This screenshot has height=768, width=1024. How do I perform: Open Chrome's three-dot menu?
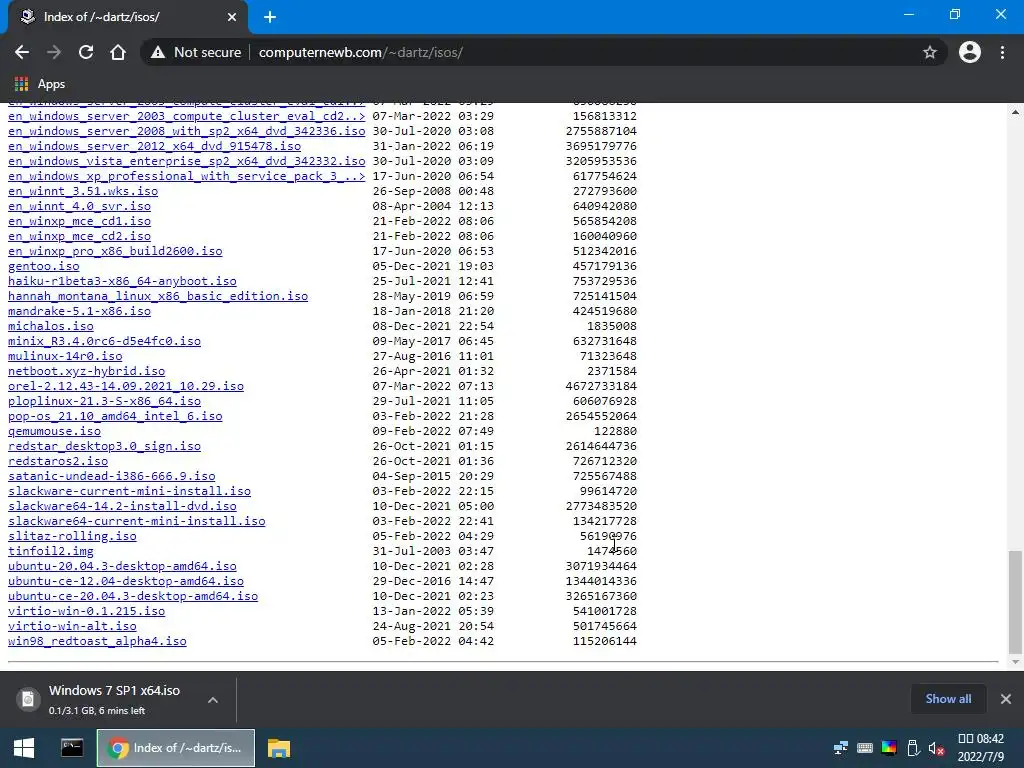coord(1002,52)
